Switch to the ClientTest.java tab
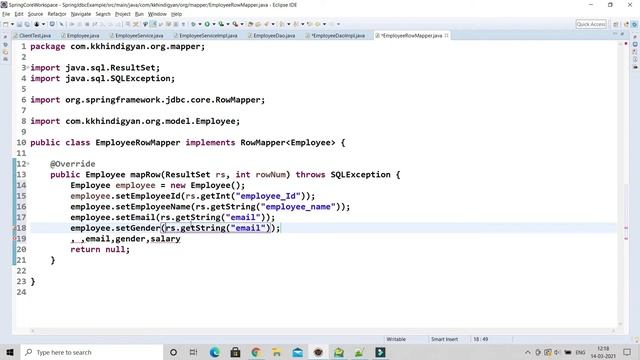 point(34,36)
